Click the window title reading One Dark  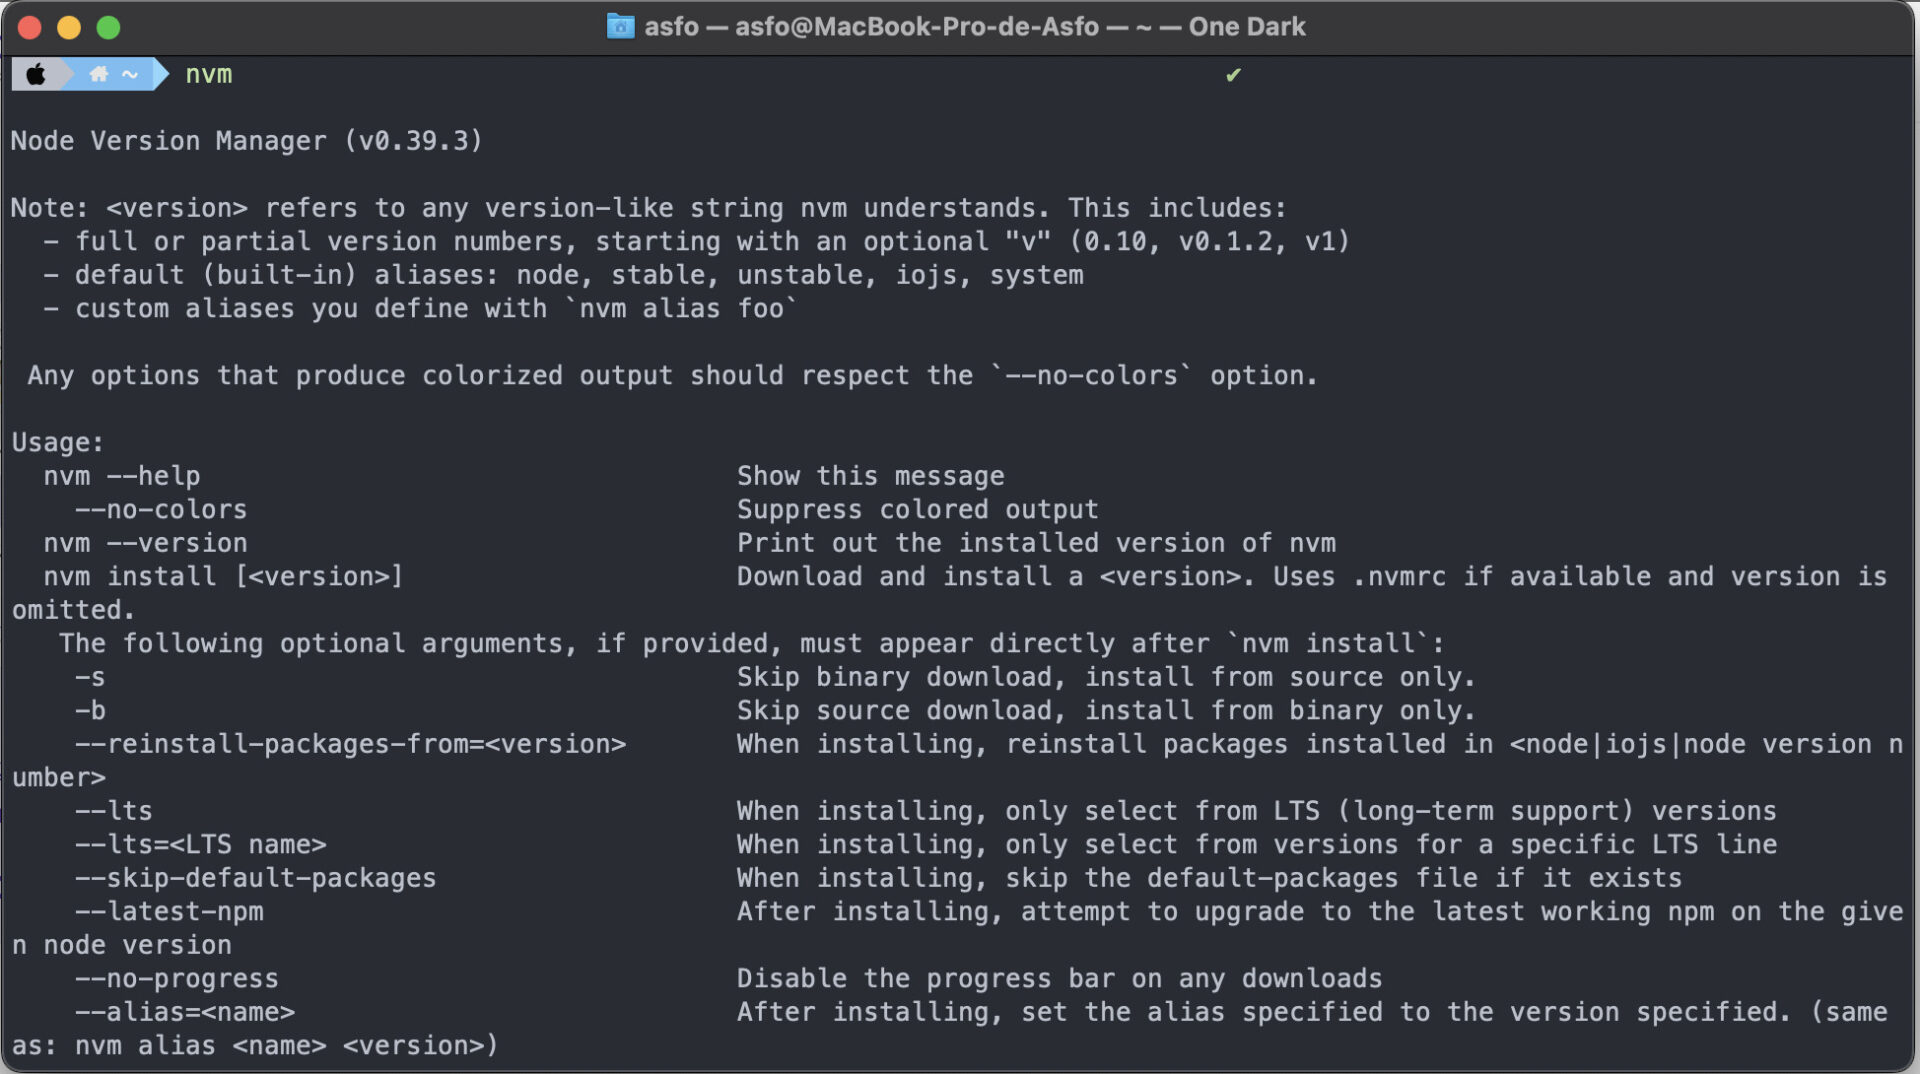click(1248, 26)
